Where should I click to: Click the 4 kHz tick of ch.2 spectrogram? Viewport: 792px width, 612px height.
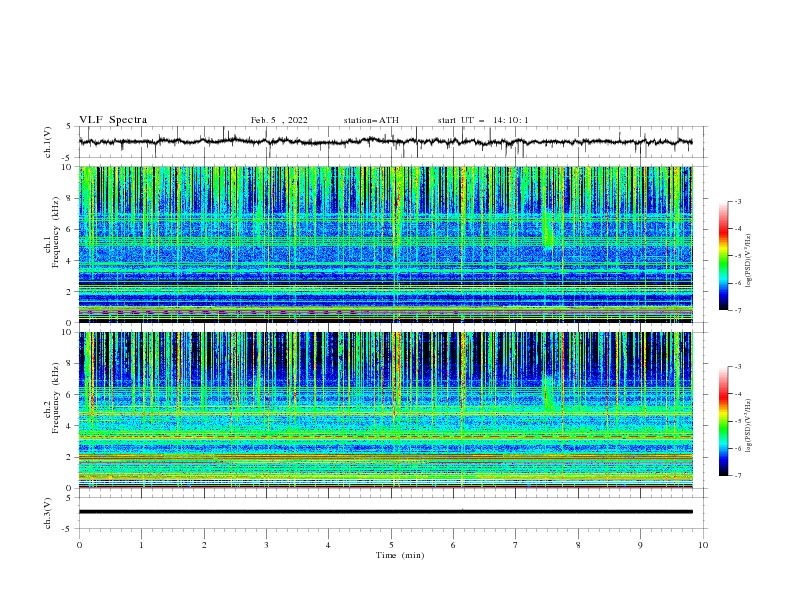(x=71, y=426)
